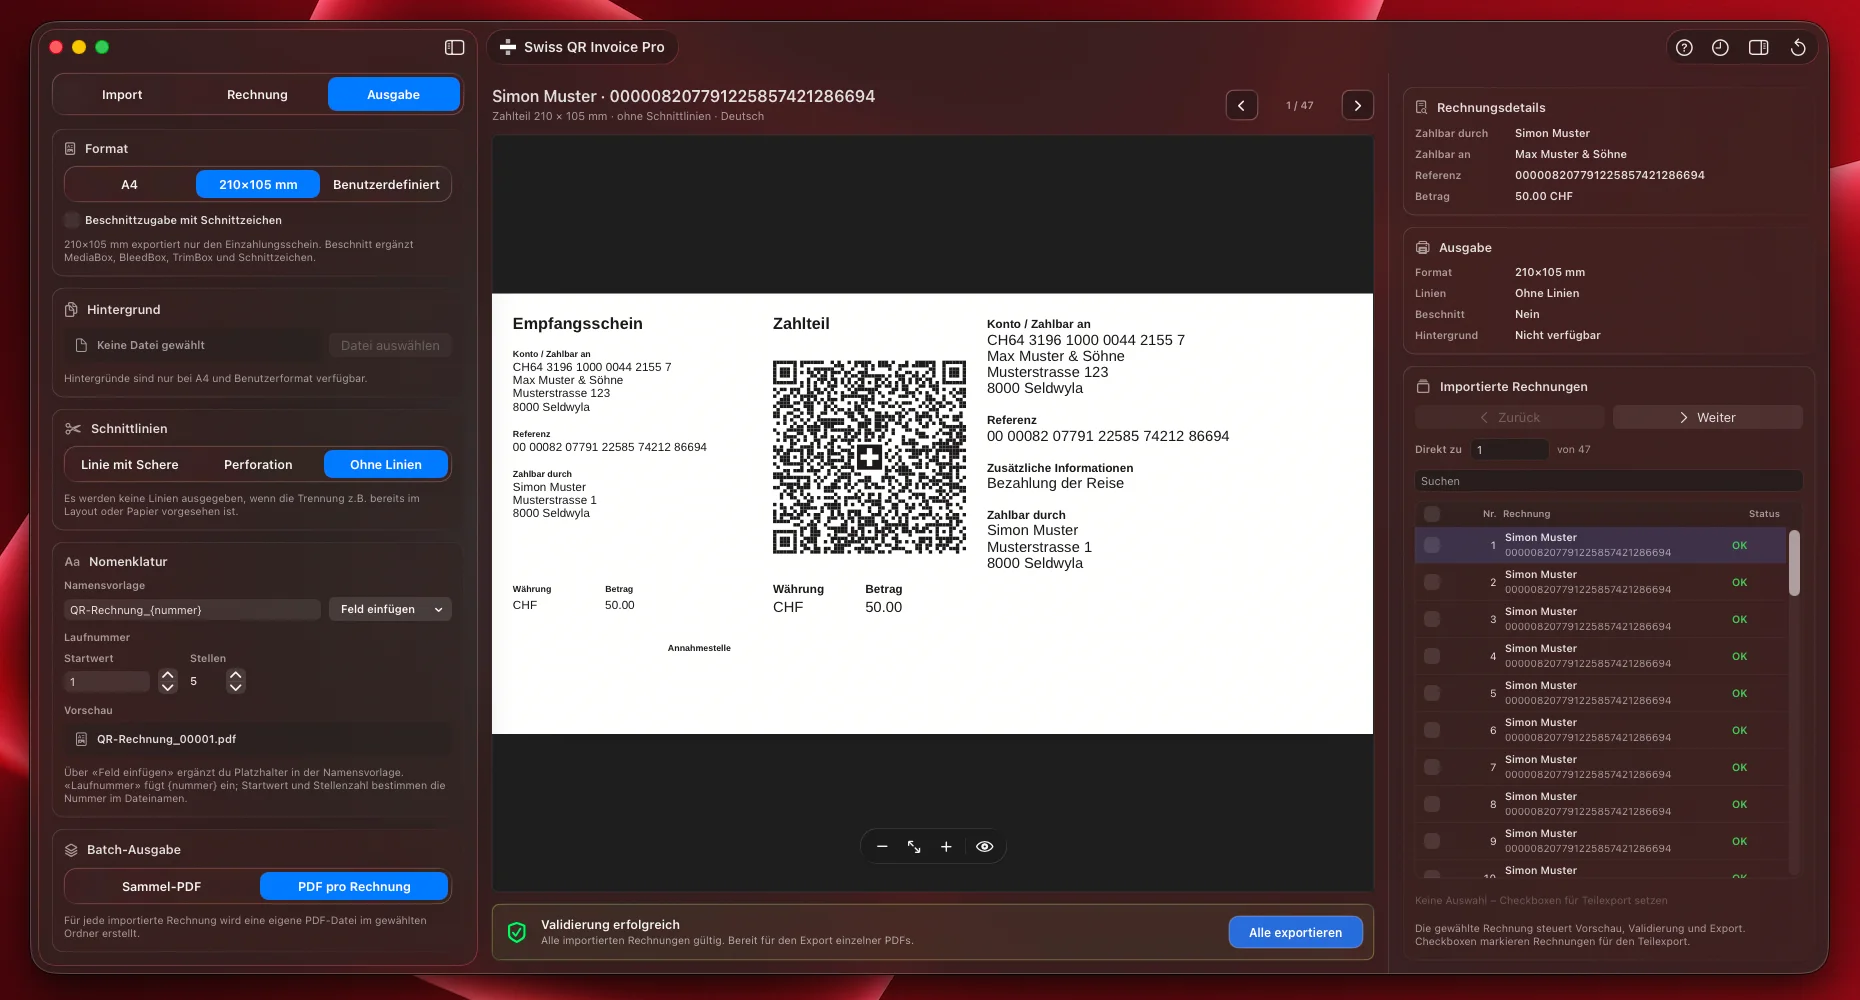Select invoice row number 8 Simon Muster
Screen dimensions: 1860x1000
(1600, 804)
